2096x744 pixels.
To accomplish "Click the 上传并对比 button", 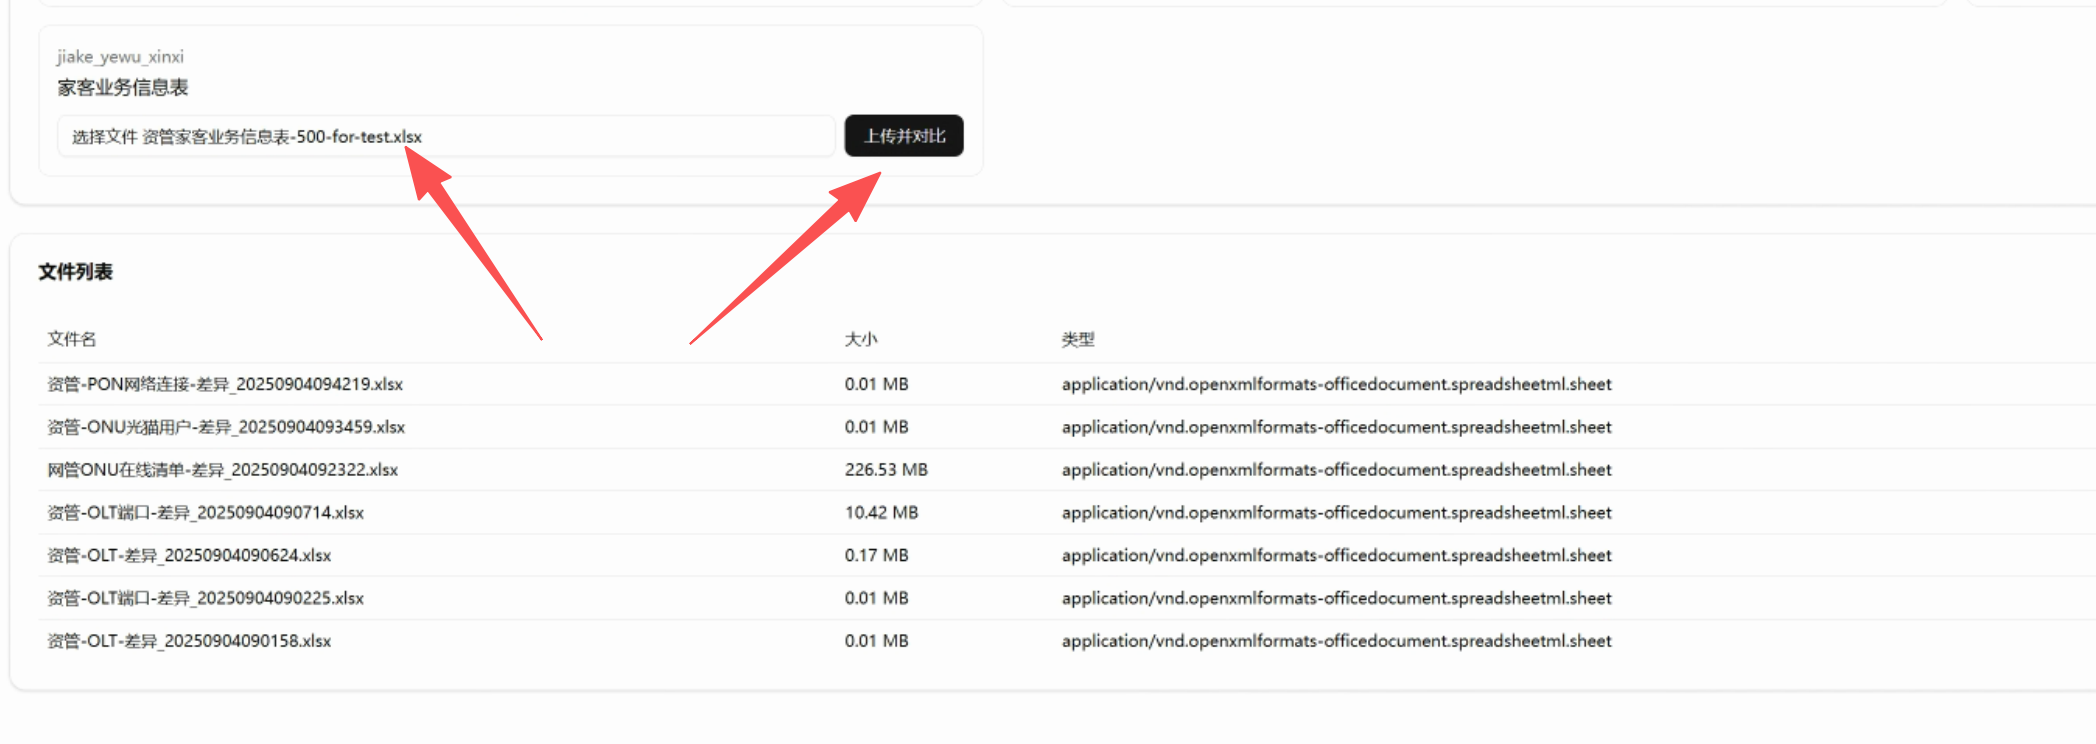I will click(903, 136).
